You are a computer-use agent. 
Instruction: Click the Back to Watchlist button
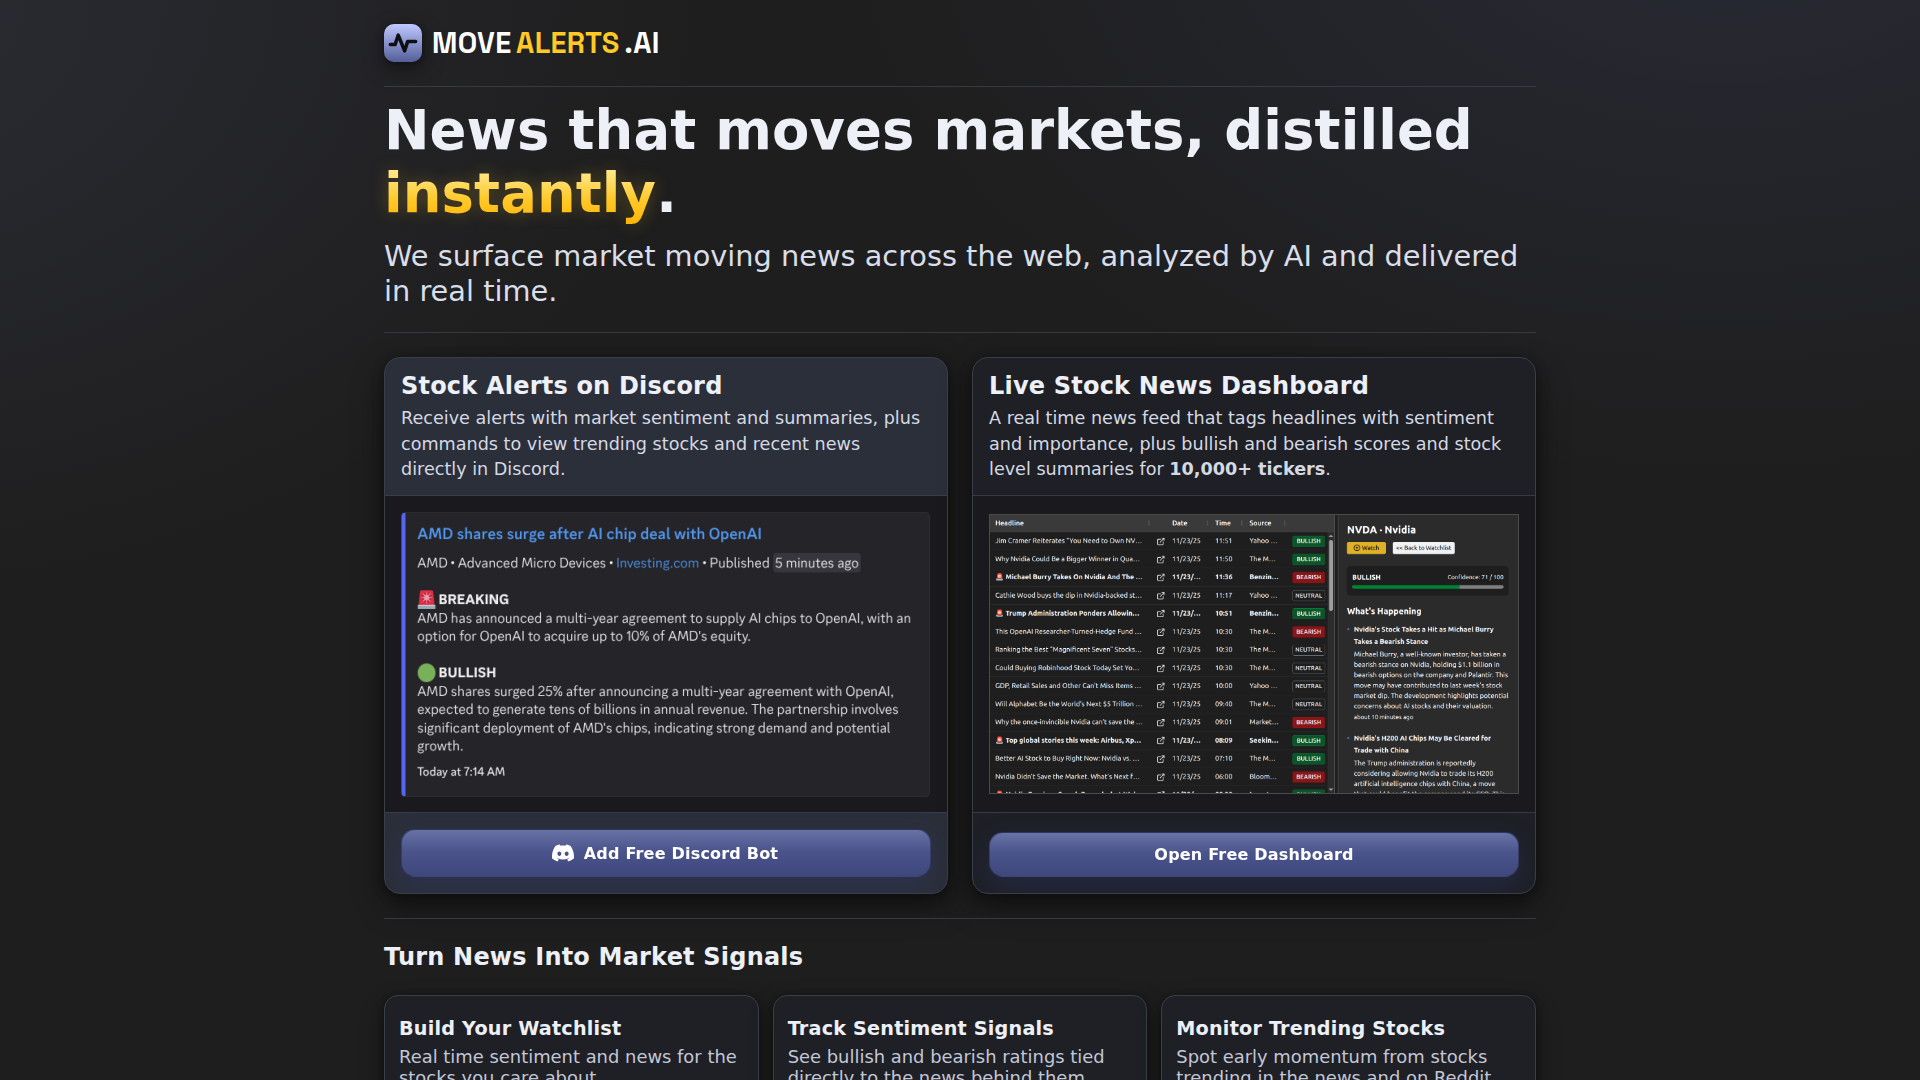[x=1423, y=548]
